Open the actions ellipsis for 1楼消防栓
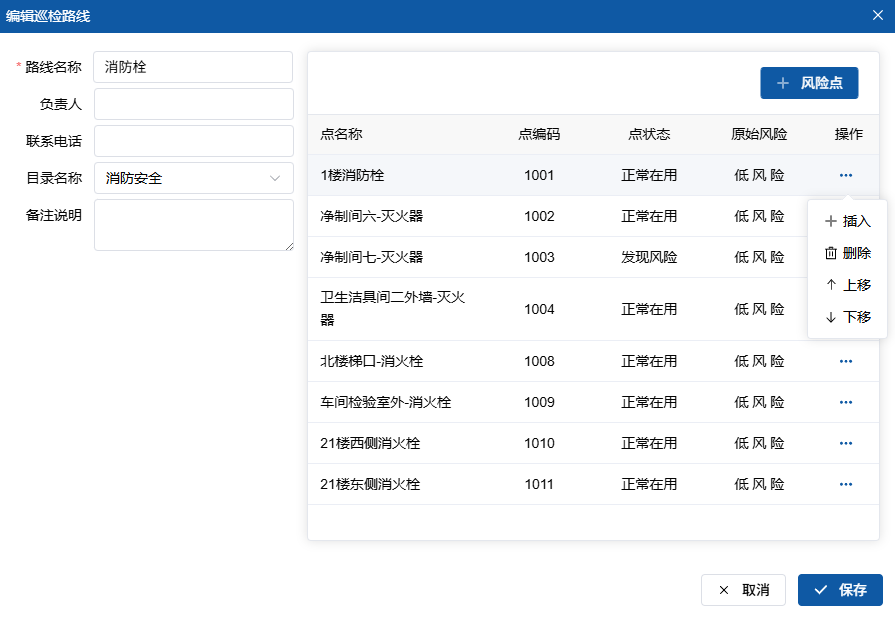The image size is (895, 617). tap(846, 175)
